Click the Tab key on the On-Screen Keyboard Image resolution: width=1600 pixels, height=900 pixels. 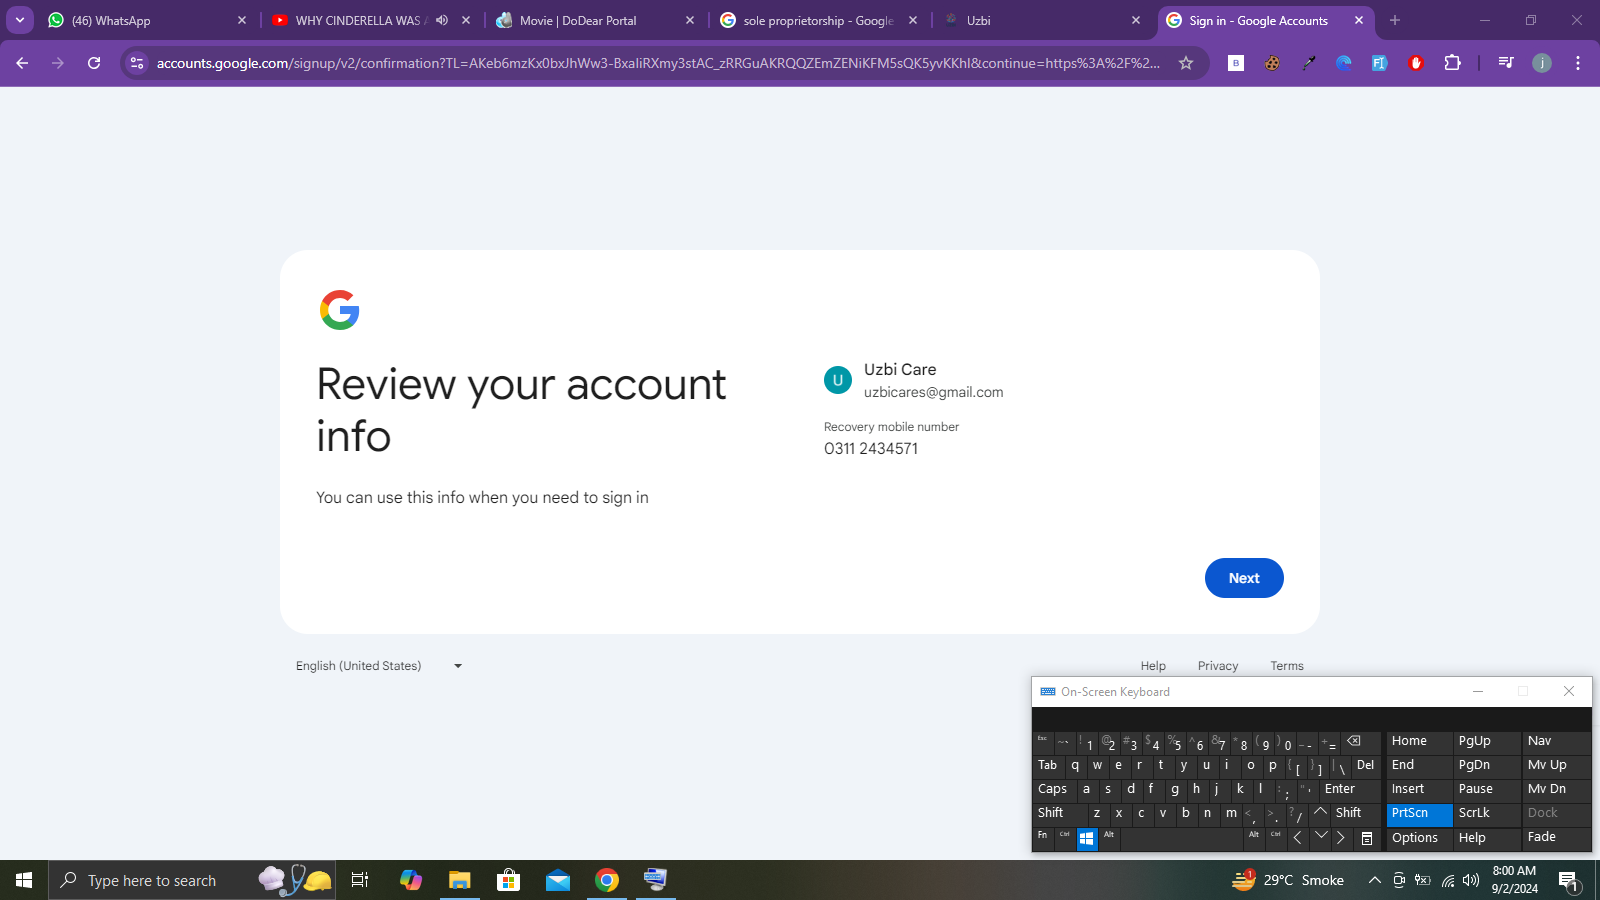pos(1048,766)
